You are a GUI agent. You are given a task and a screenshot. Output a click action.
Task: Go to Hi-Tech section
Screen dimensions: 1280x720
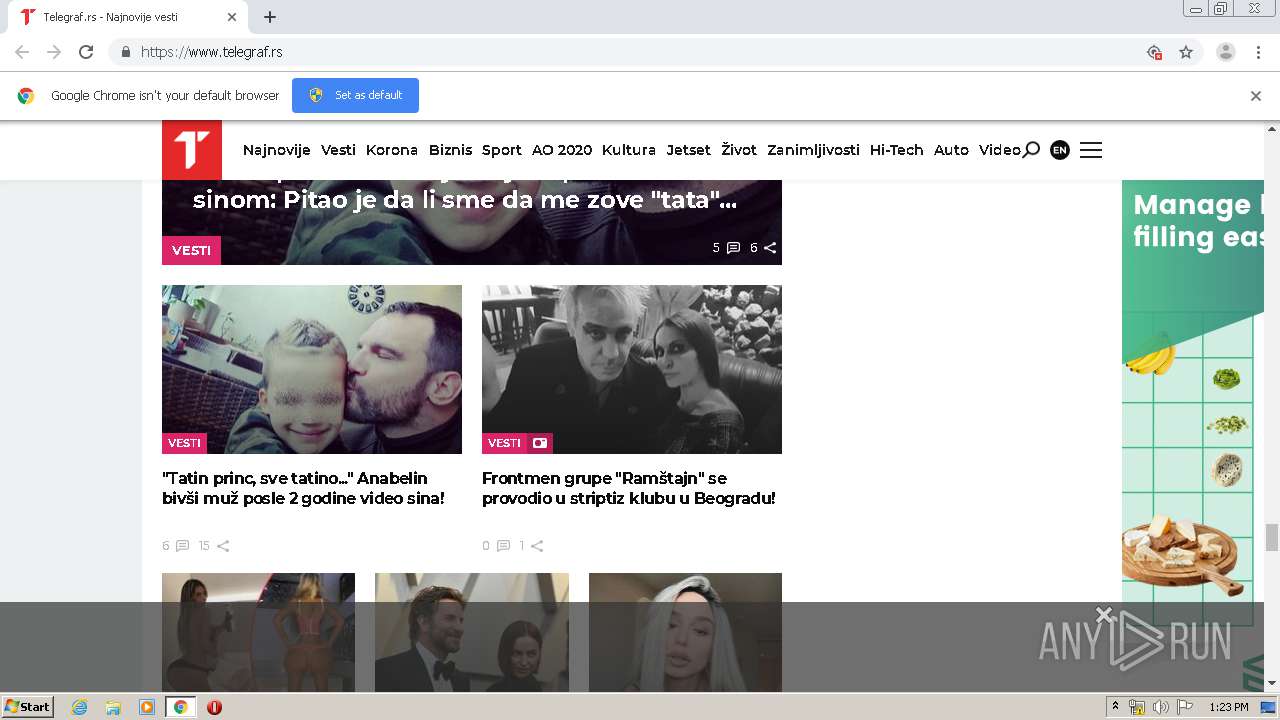[x=897, y=150]
